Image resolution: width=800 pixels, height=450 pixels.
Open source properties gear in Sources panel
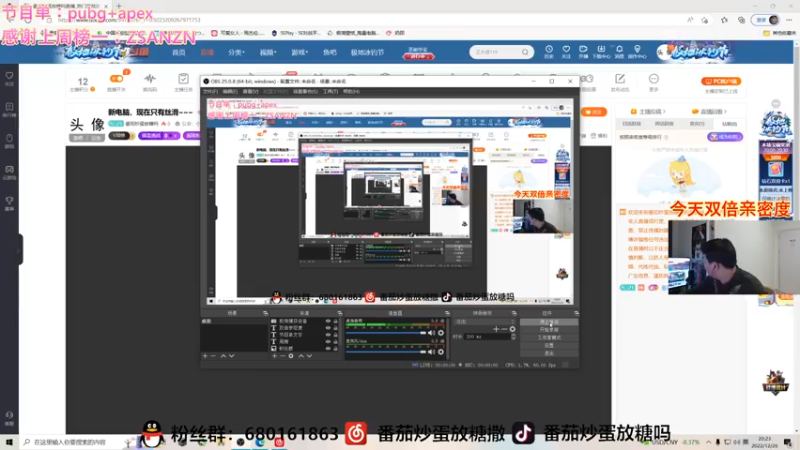291,356
